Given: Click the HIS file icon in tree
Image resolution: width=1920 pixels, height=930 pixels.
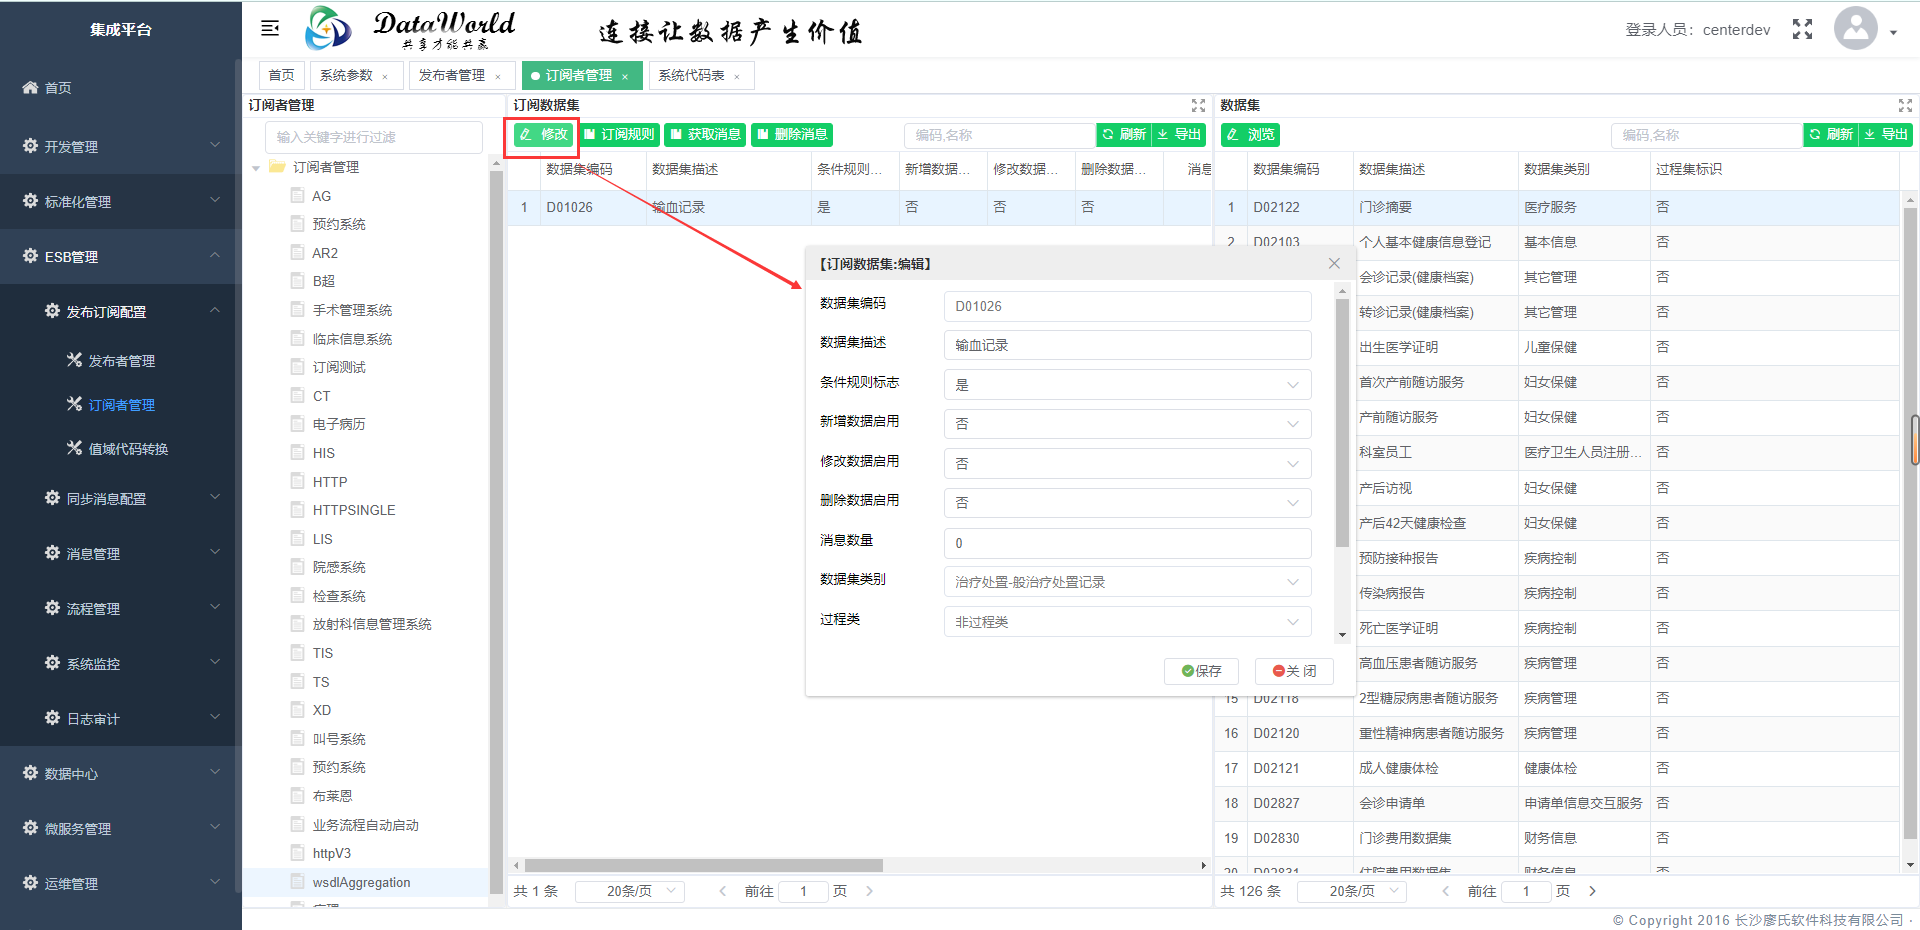Looking at the screenshot, I should coord(297,452).
